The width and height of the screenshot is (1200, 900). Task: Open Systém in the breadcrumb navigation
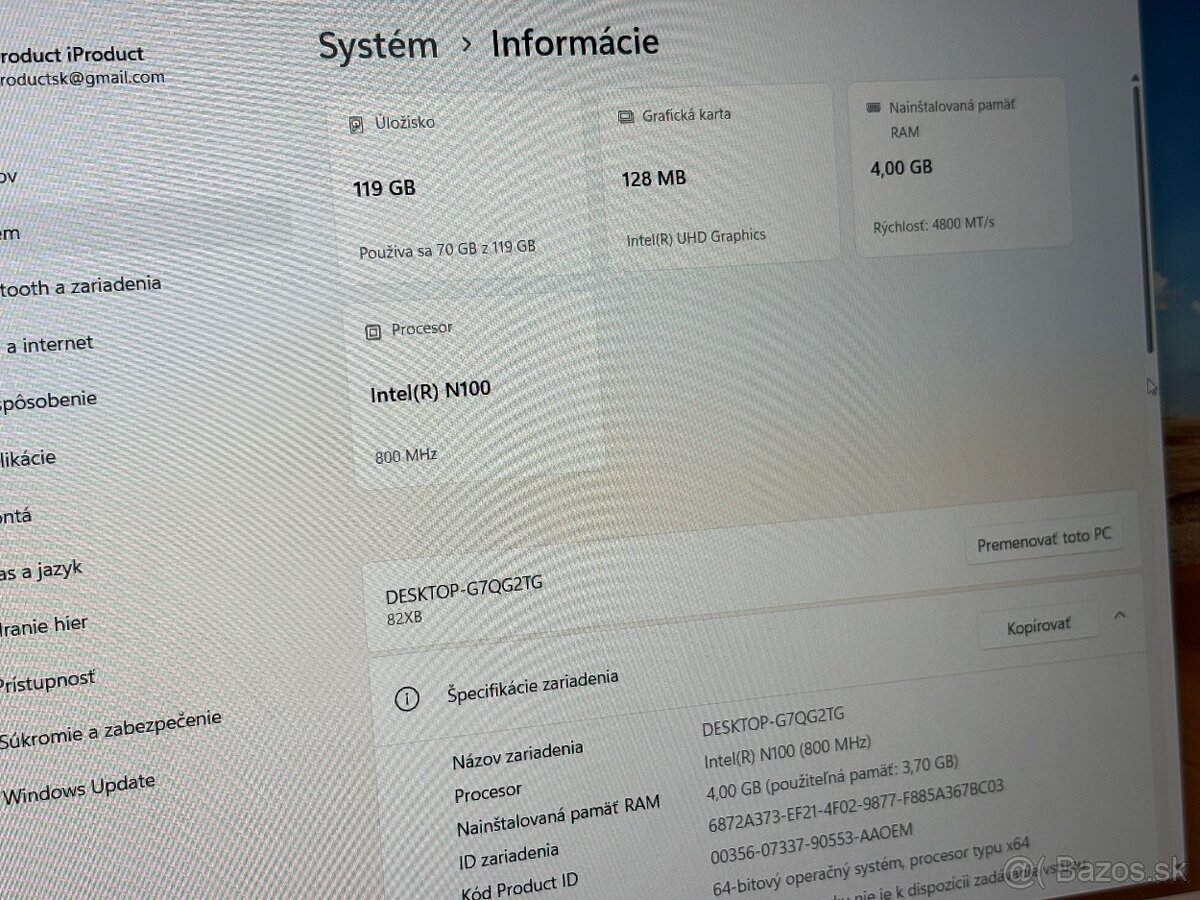point(377,44)
